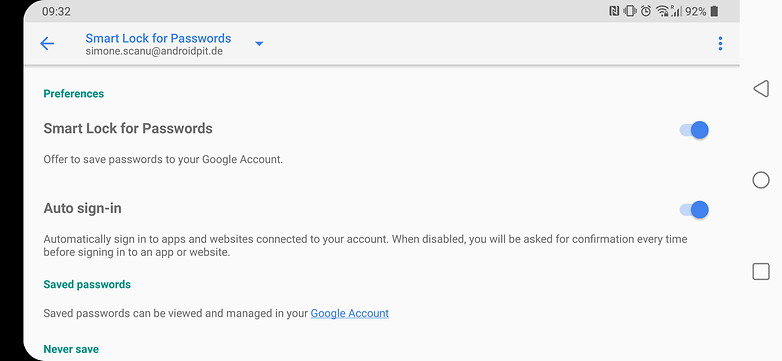This screenshot has height=361, width=782.
Task: Tap the Smart Lock for Passwords setting label
Action: [x=128, y=129]
